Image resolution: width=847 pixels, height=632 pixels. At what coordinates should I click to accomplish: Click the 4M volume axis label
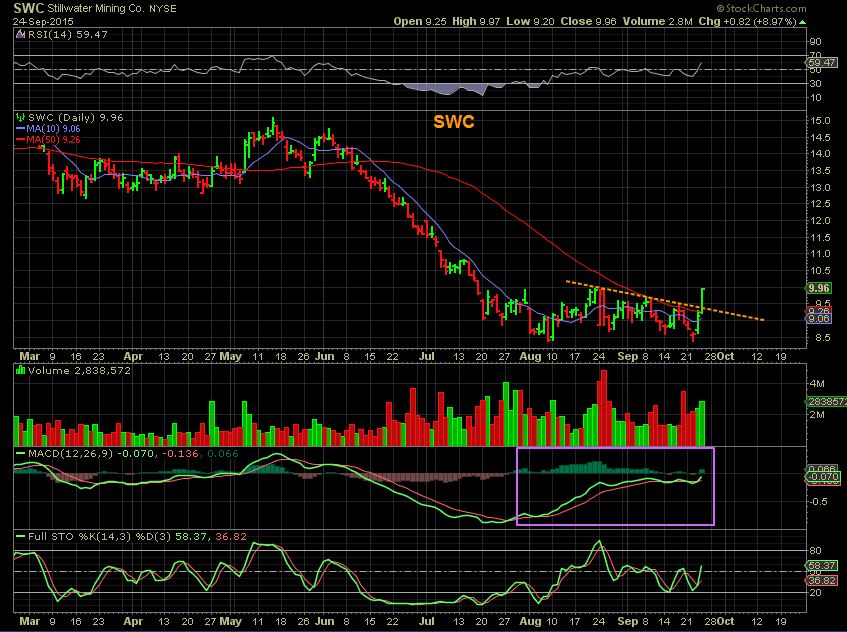click(x=817, y=384)
